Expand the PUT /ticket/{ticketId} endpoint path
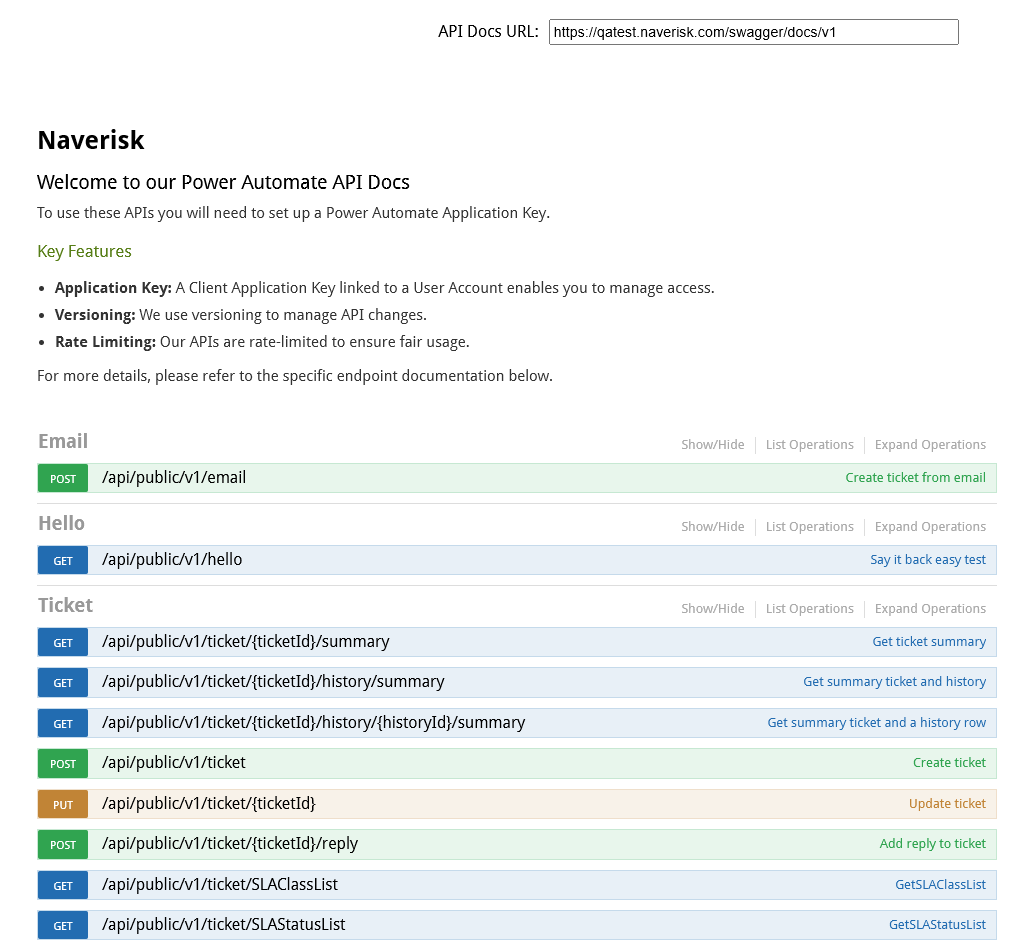The height and width of the screenshot is (951, 1012). pos(208,804)
